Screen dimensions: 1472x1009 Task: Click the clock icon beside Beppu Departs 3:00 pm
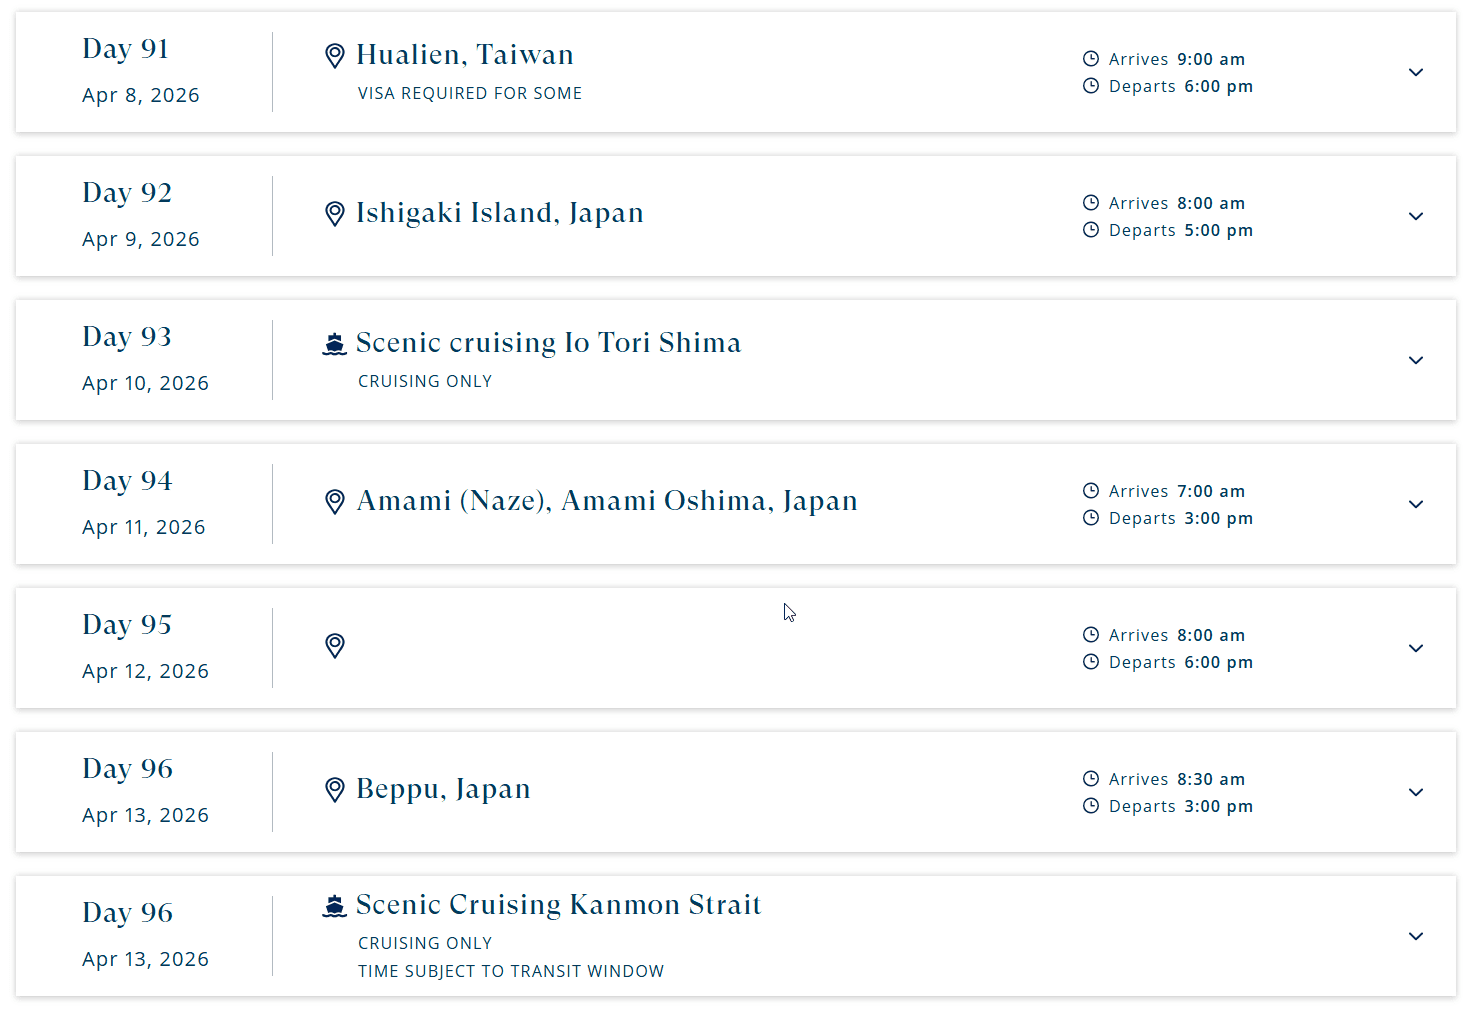tap(1091, 806)
